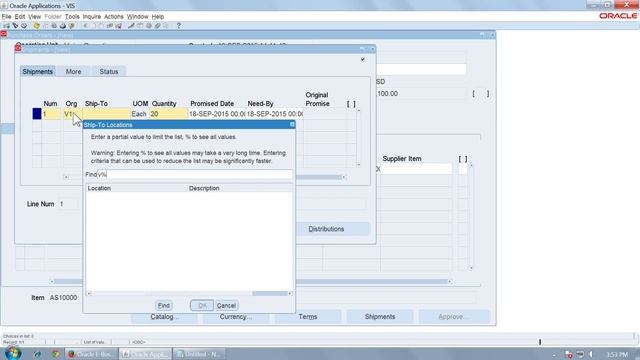
Task: Click the Folder Tools toolbar icon
Action: (x=166, y=26)
